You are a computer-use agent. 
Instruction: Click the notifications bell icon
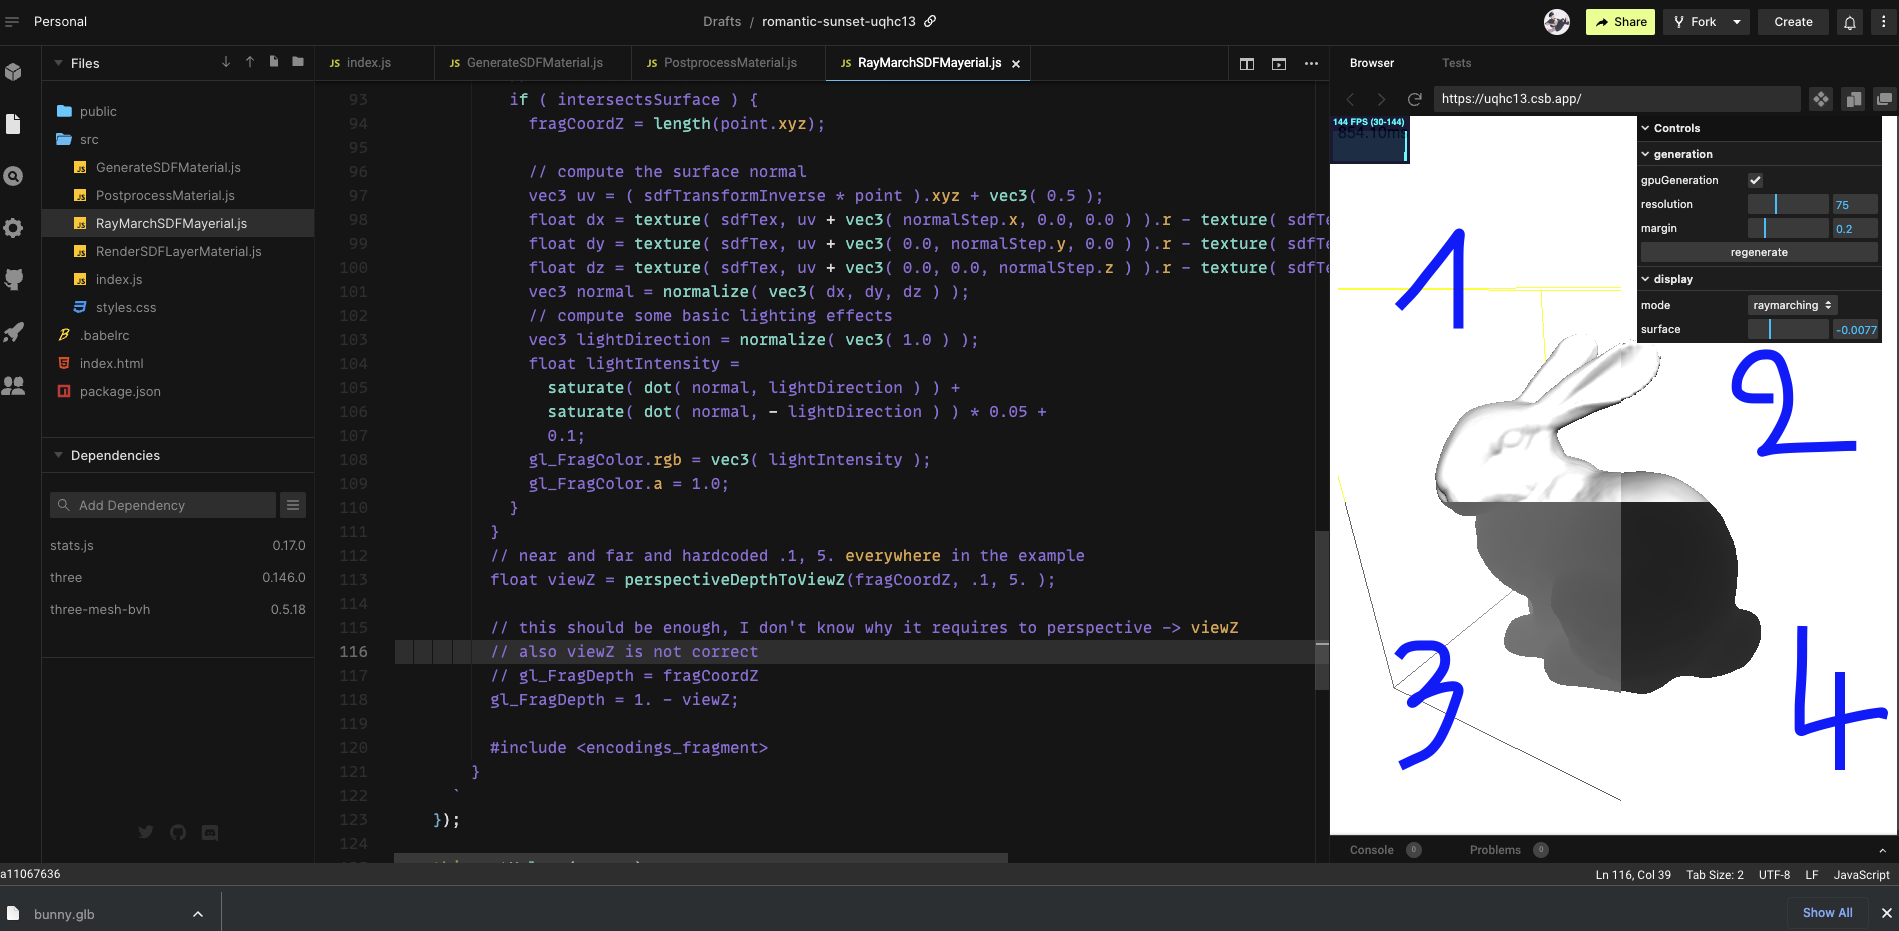point(1849,21)
